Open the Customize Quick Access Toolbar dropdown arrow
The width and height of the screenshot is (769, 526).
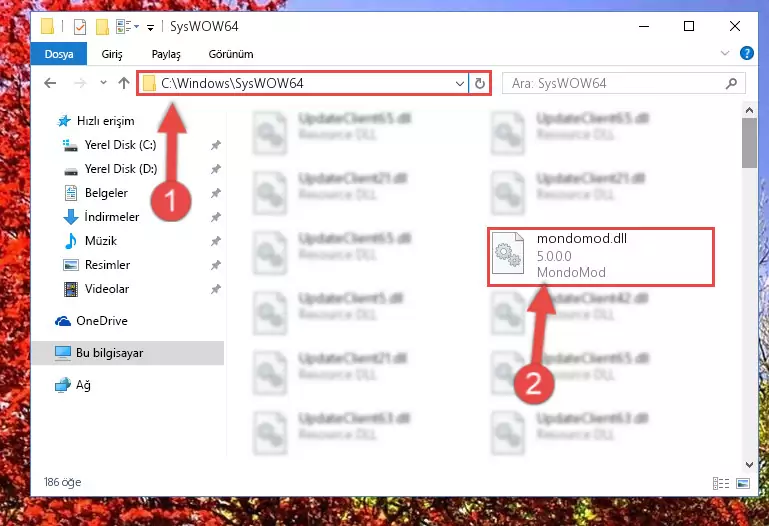[x=151, y=27]
